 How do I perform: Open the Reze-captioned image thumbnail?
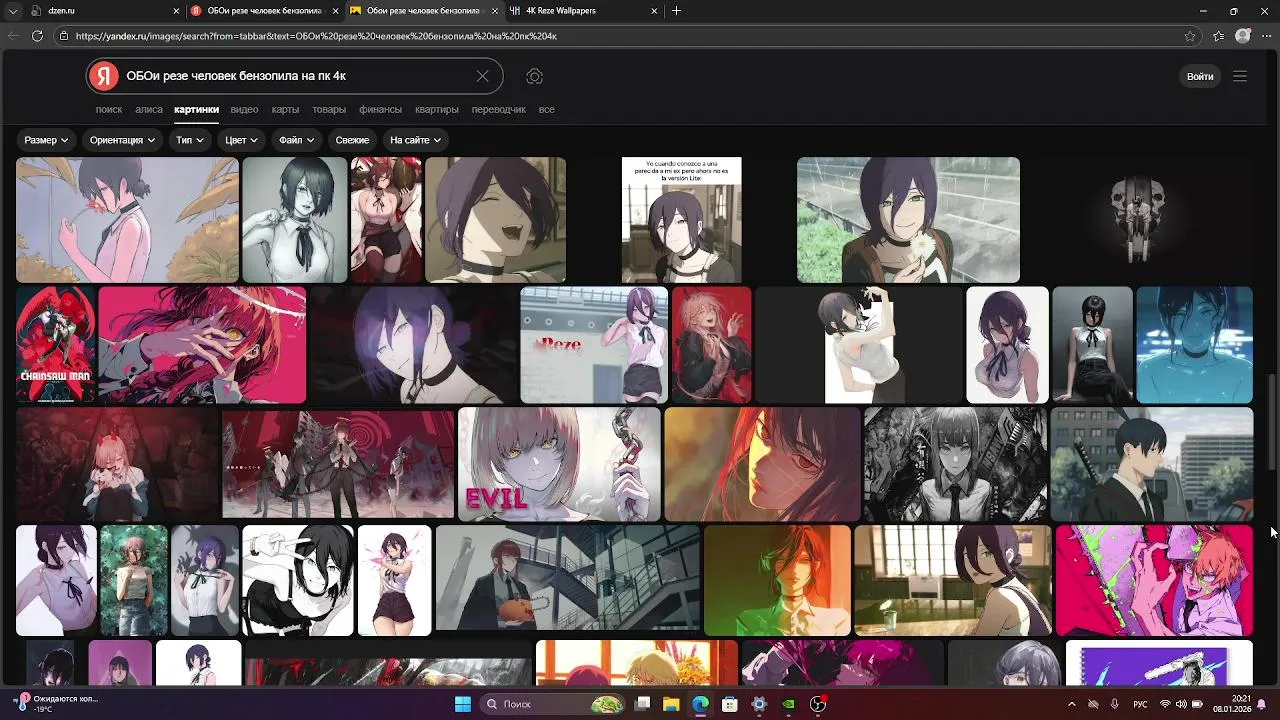click(x=594, y=345)
